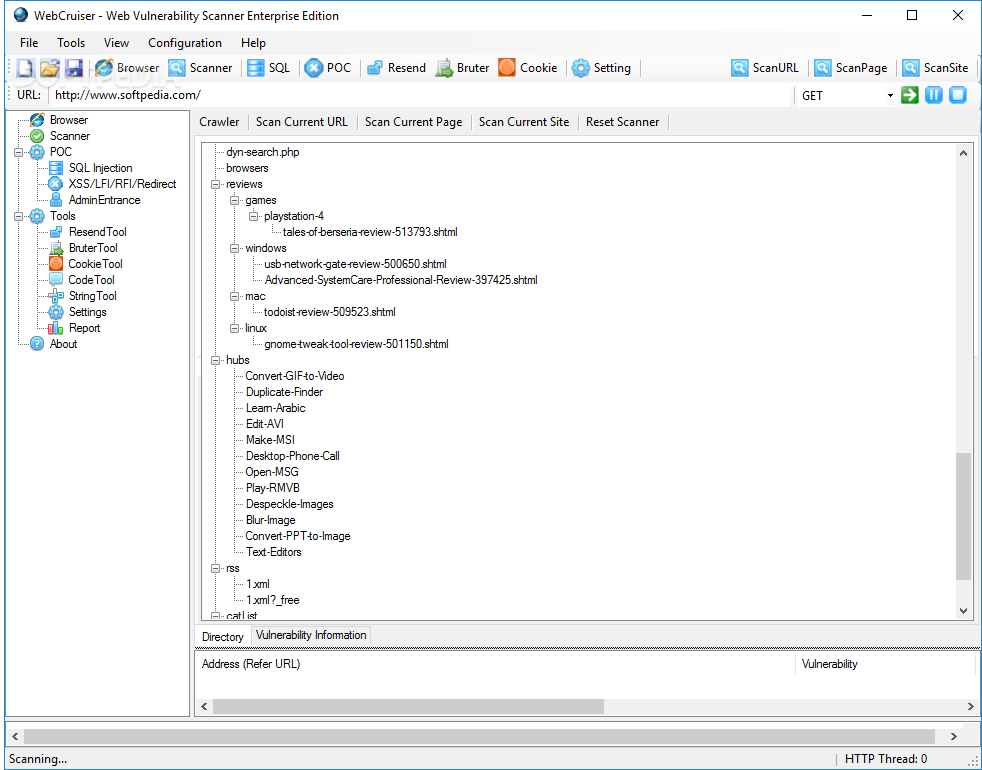
Task: Switch to the Directory tab
Action: pyautogui.click(x=222, y=637)
